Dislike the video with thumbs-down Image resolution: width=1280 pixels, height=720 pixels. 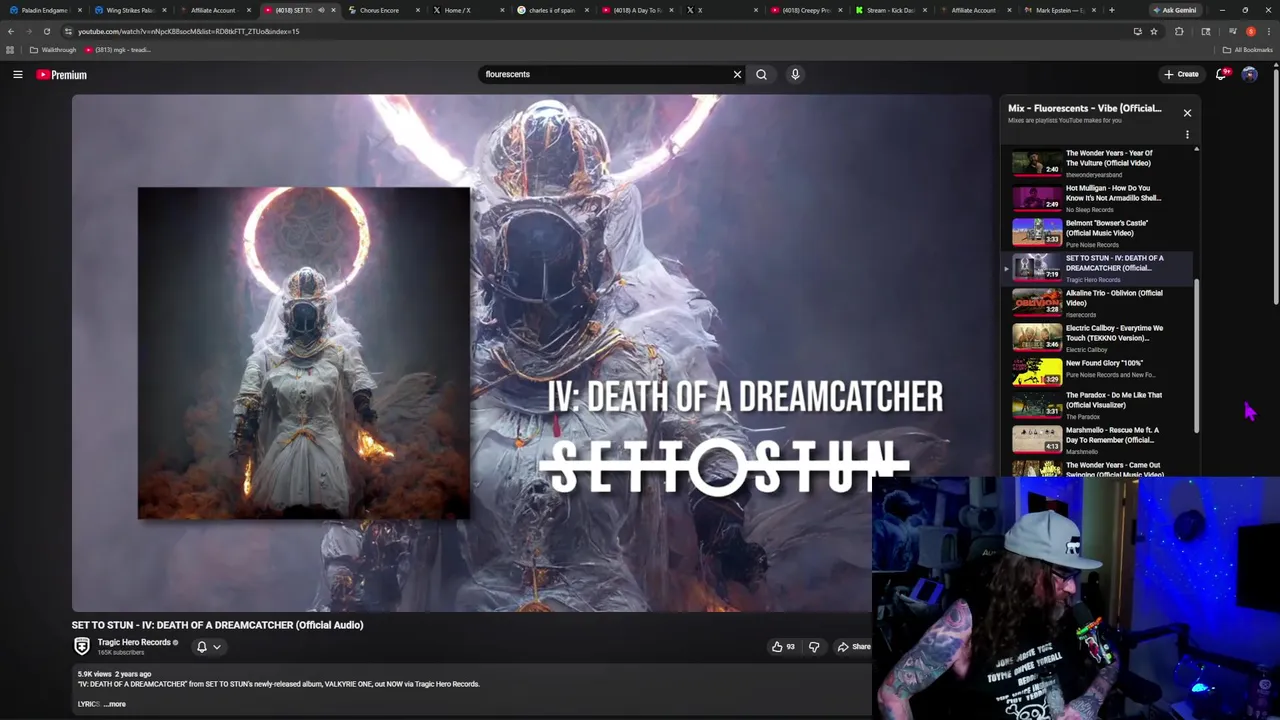click(814, 647)
